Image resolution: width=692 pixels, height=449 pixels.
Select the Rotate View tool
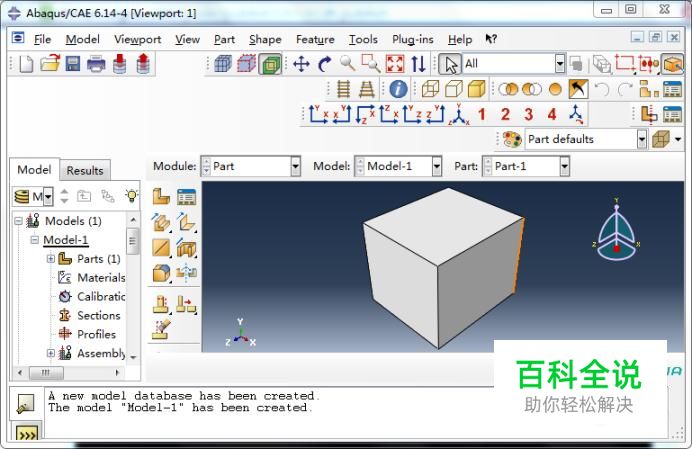click(325, 64)
